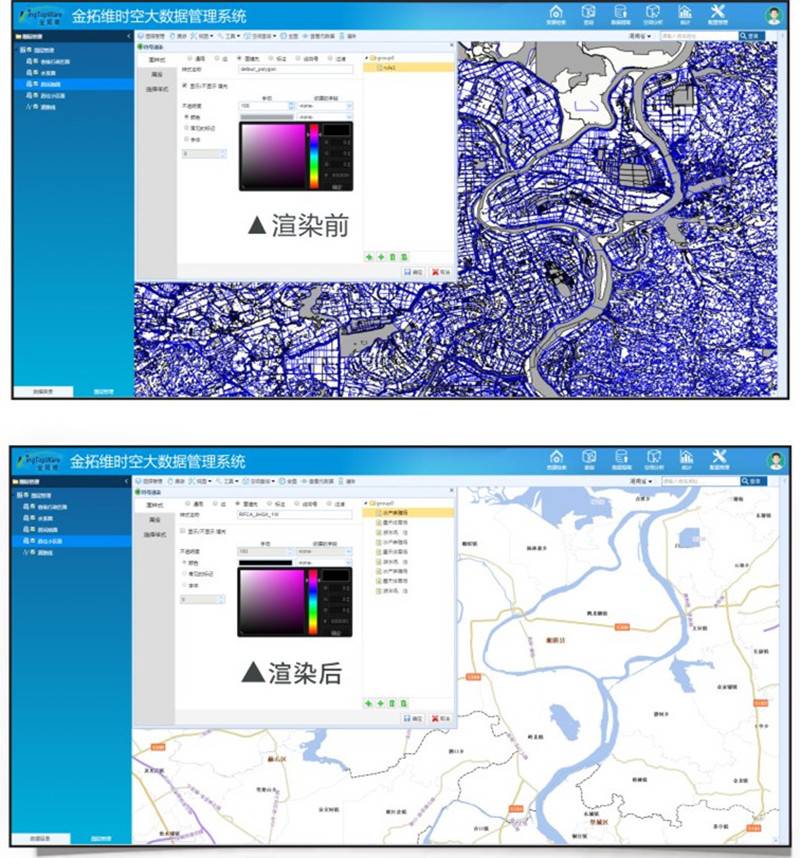Click the rainbow hue slider in 渲染前 color picker
Screen dimensions: 800x858
pyautogui.click(x=313, y=156)
